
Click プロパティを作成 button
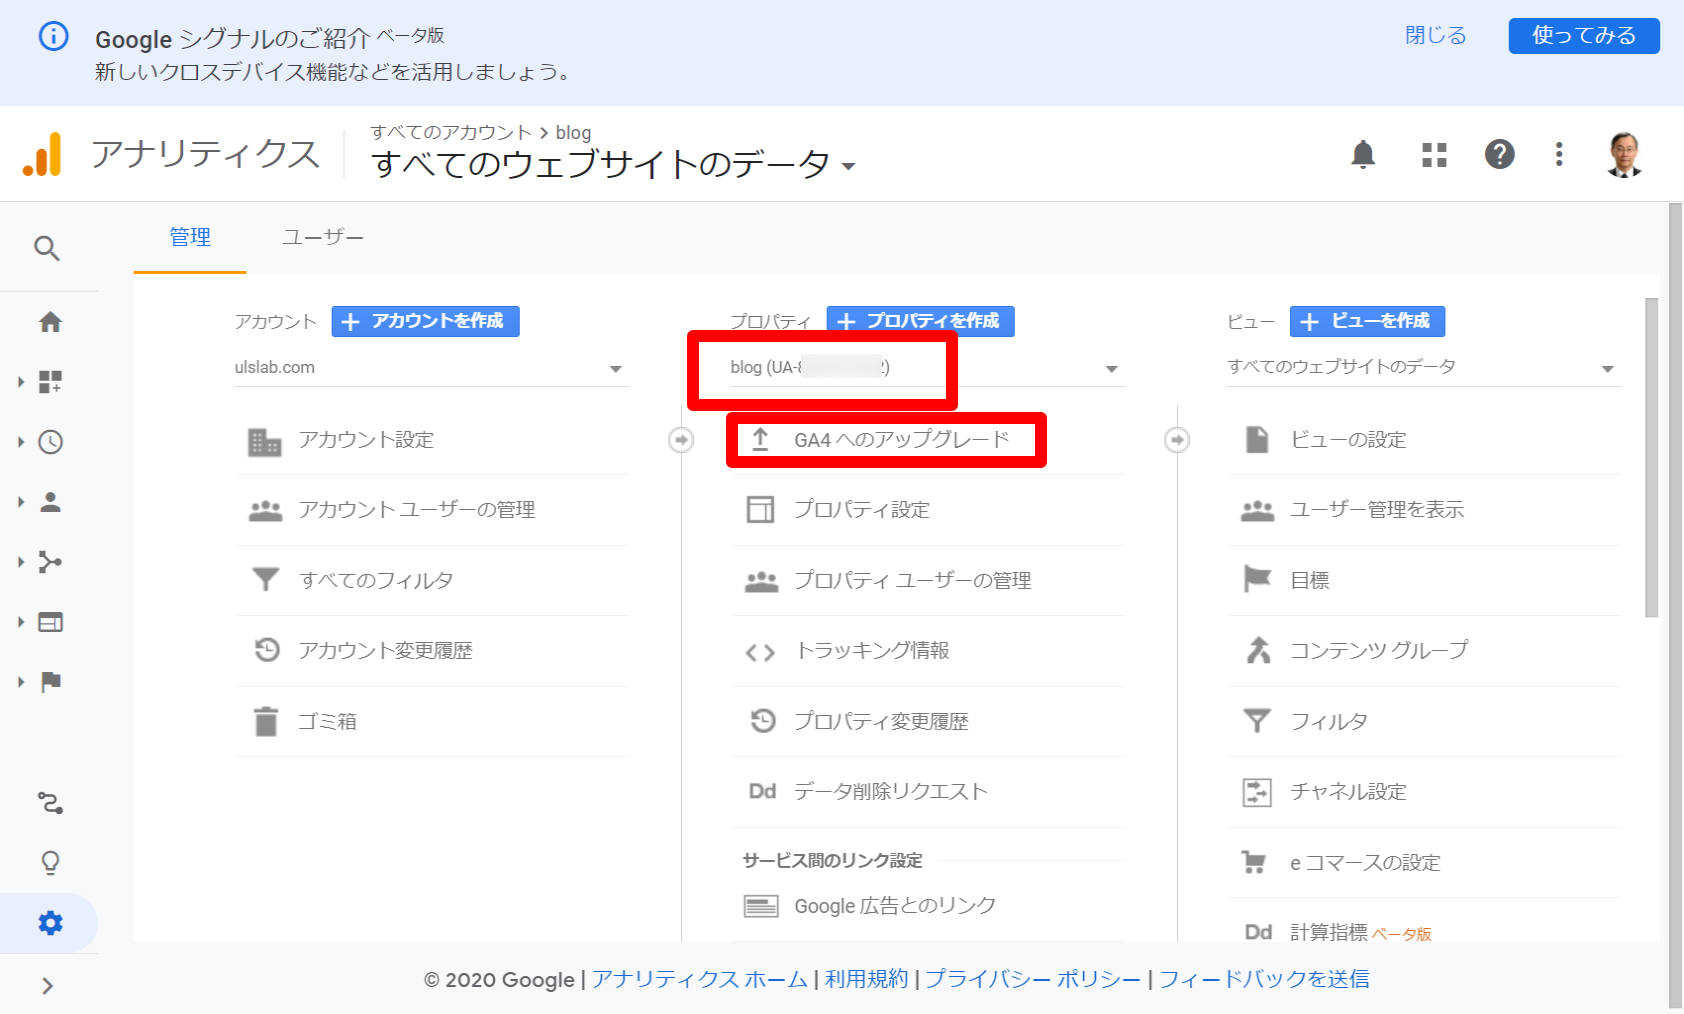(x=920, y=321)
